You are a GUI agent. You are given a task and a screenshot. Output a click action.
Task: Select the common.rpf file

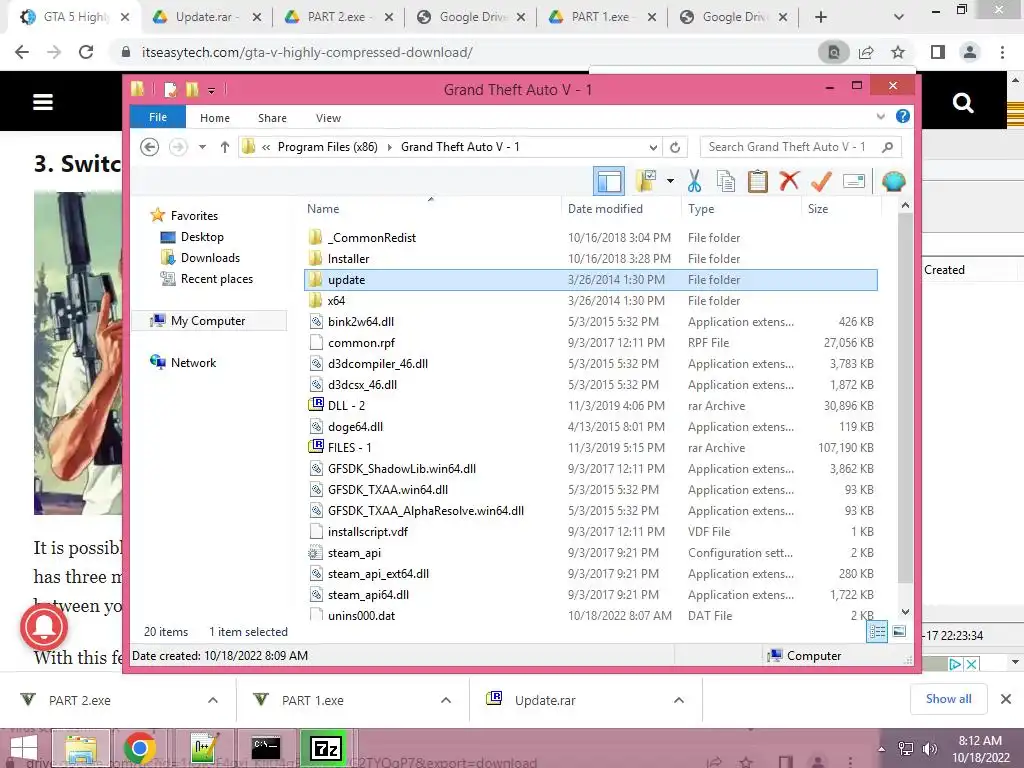click(361, 343)
